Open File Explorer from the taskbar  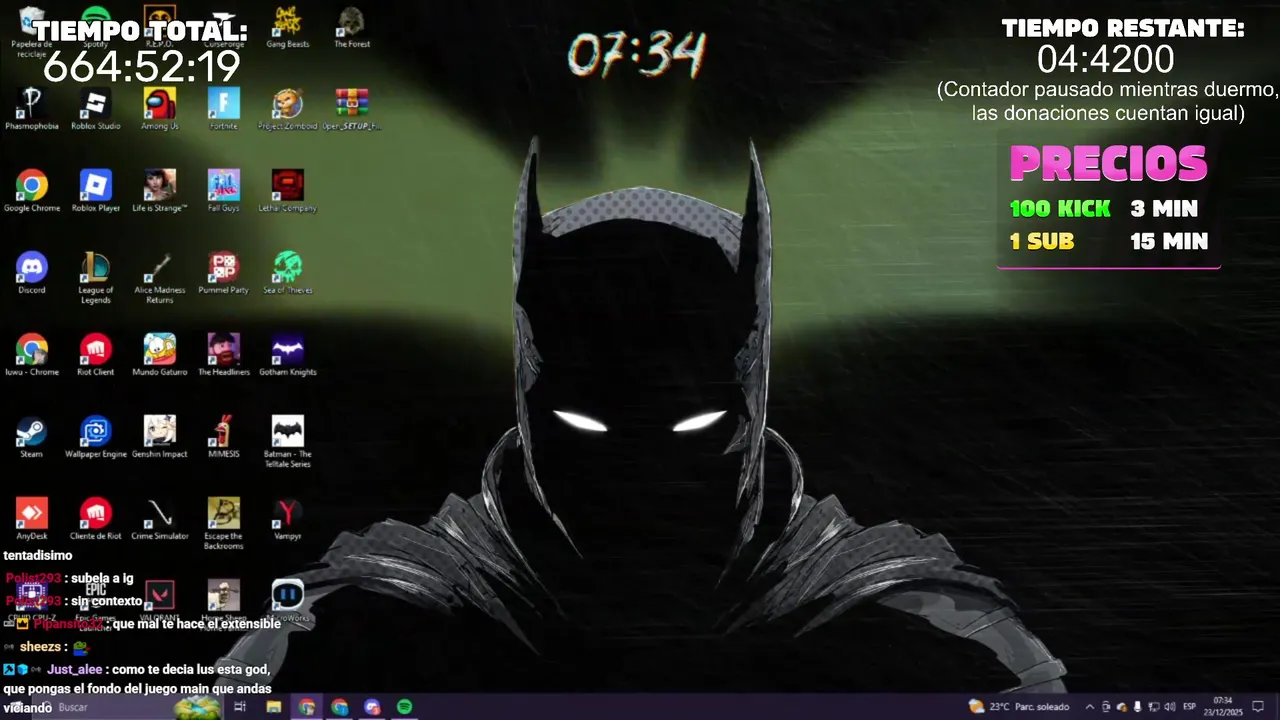tap(274, 707)
